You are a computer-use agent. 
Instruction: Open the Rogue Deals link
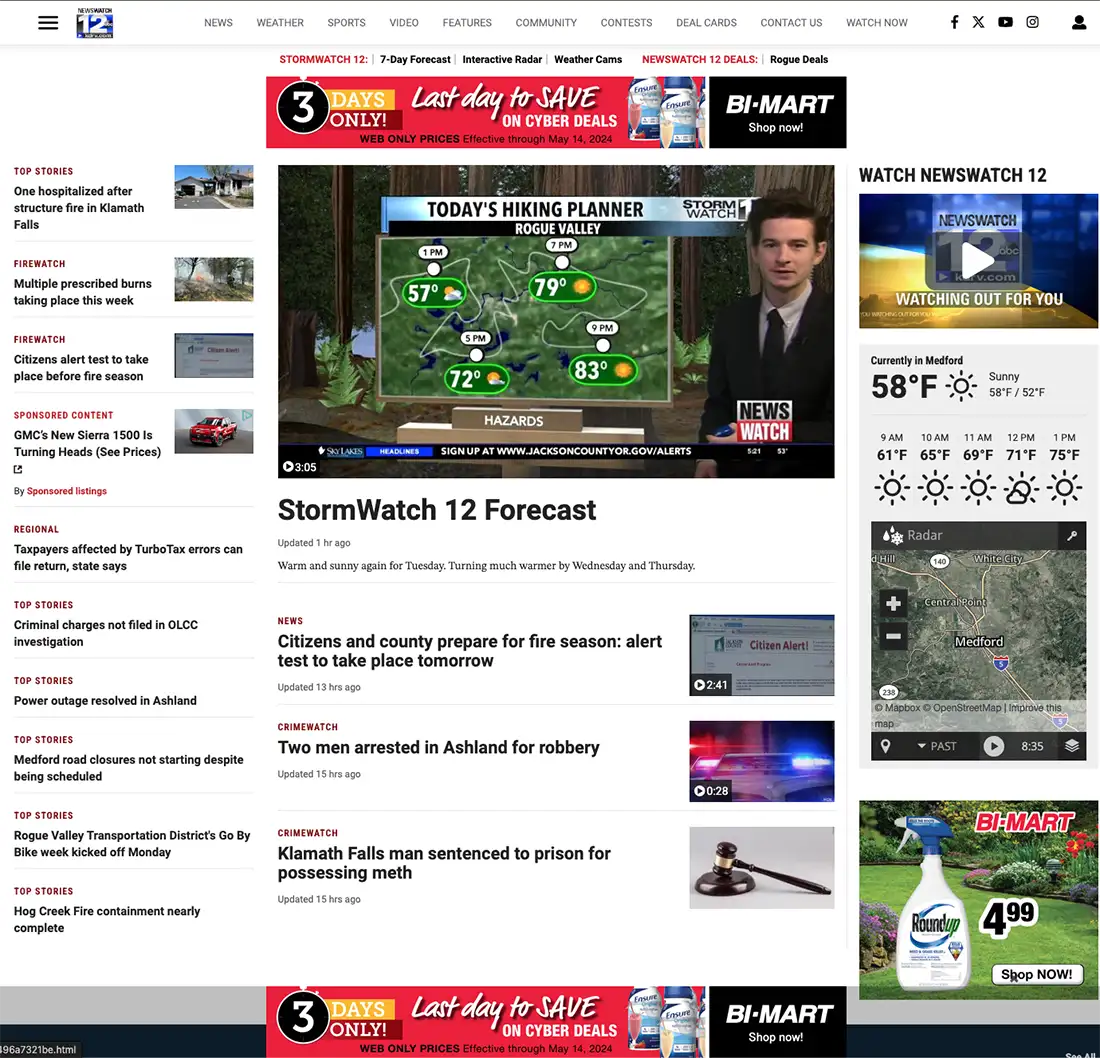799,60
